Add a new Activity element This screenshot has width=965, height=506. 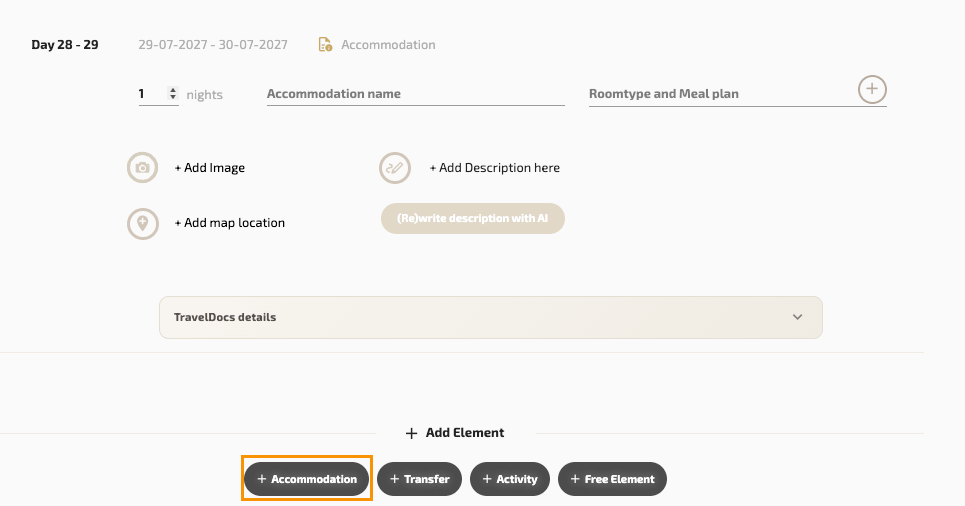pyautogui.click(x=510, y=479)
